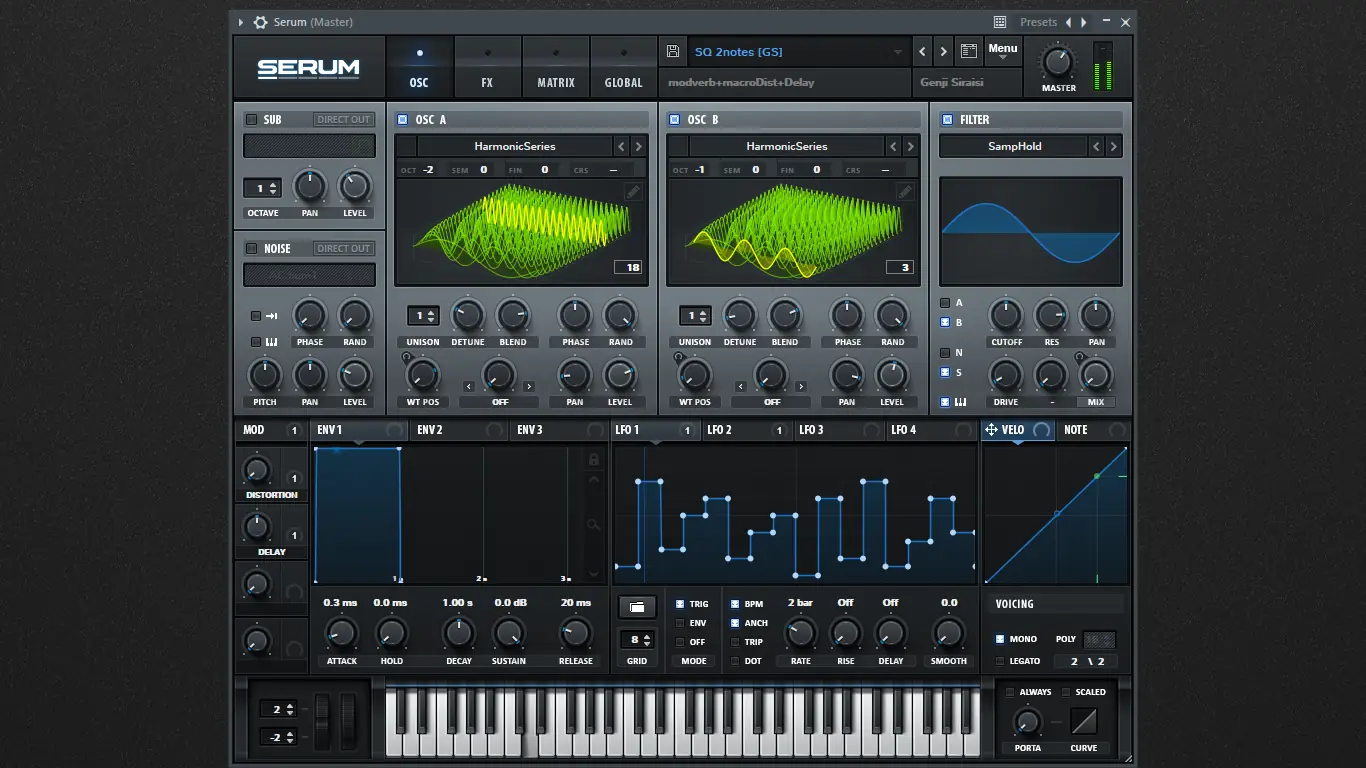Select next wavetable for OSC A

pyautogui.click(x=638, y=146)
